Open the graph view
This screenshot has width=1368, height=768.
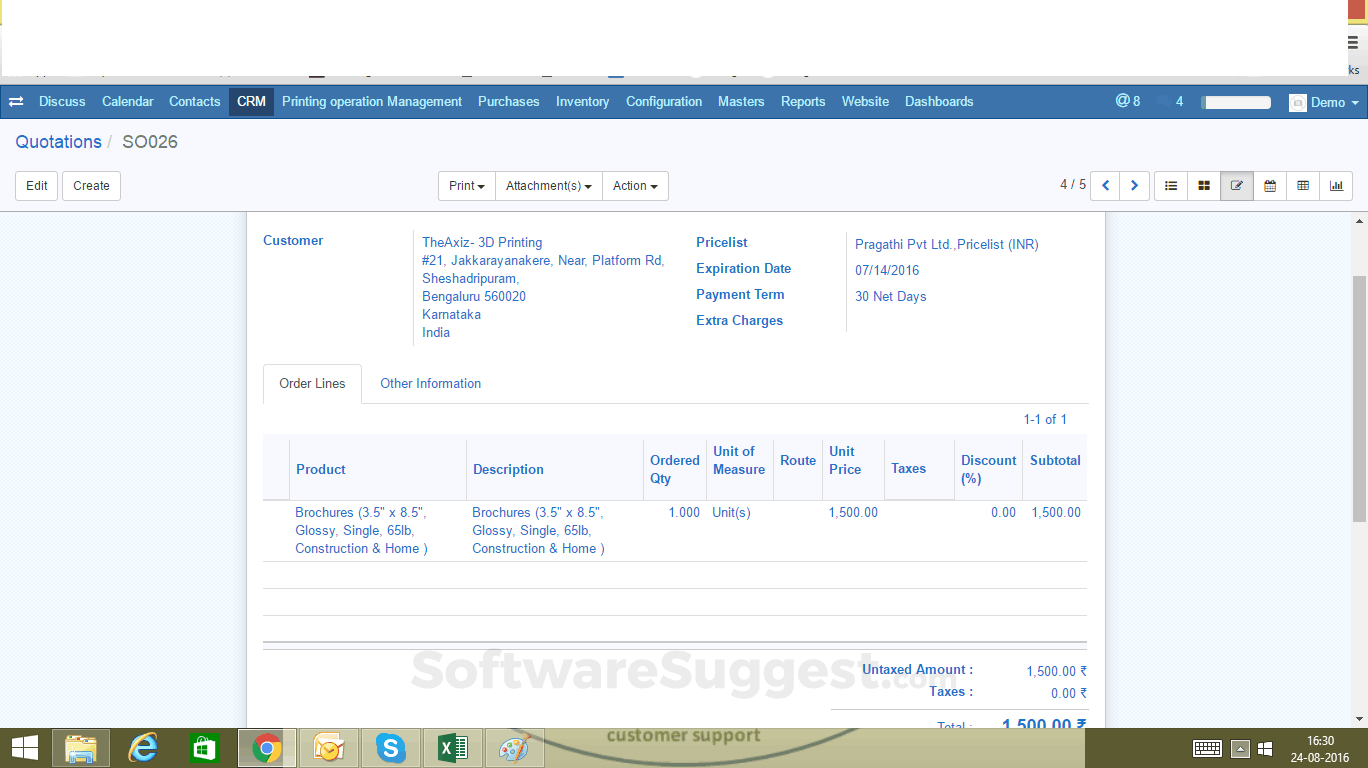(1336, 186)
